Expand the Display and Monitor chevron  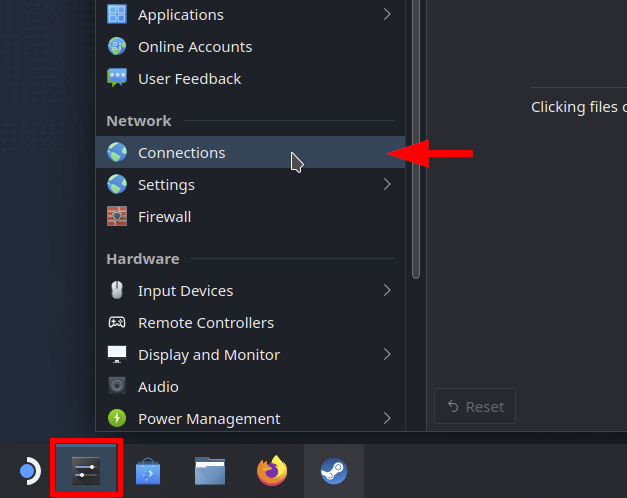(387, 354)
